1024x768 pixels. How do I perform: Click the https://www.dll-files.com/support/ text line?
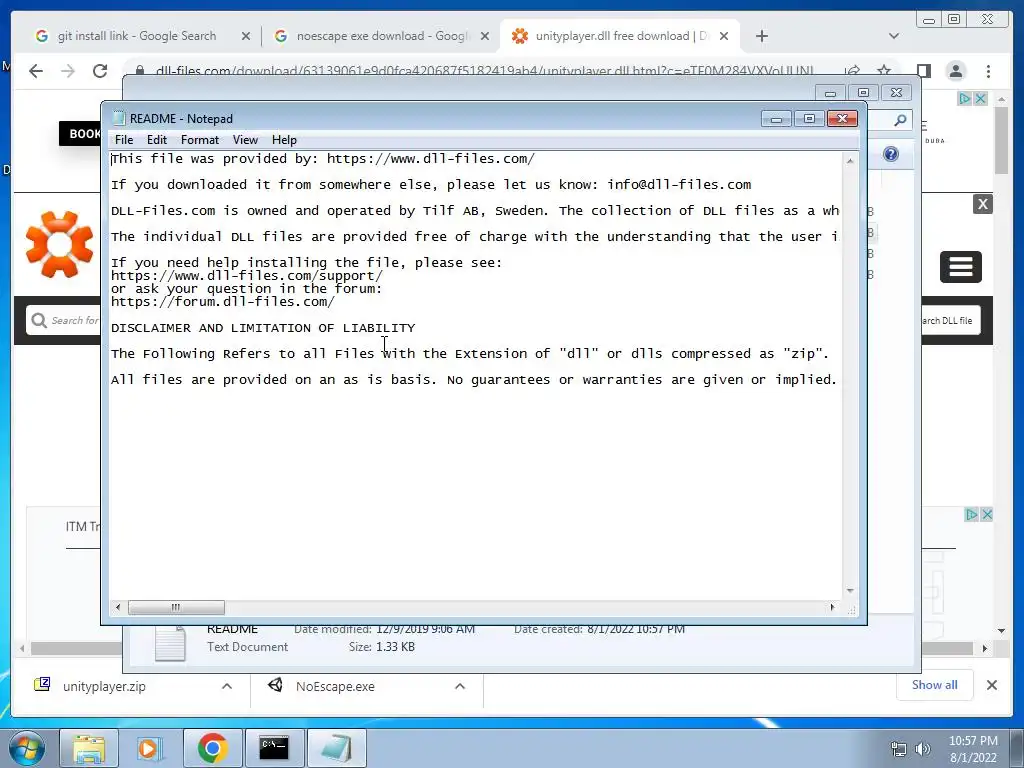(x=247, y=276)
